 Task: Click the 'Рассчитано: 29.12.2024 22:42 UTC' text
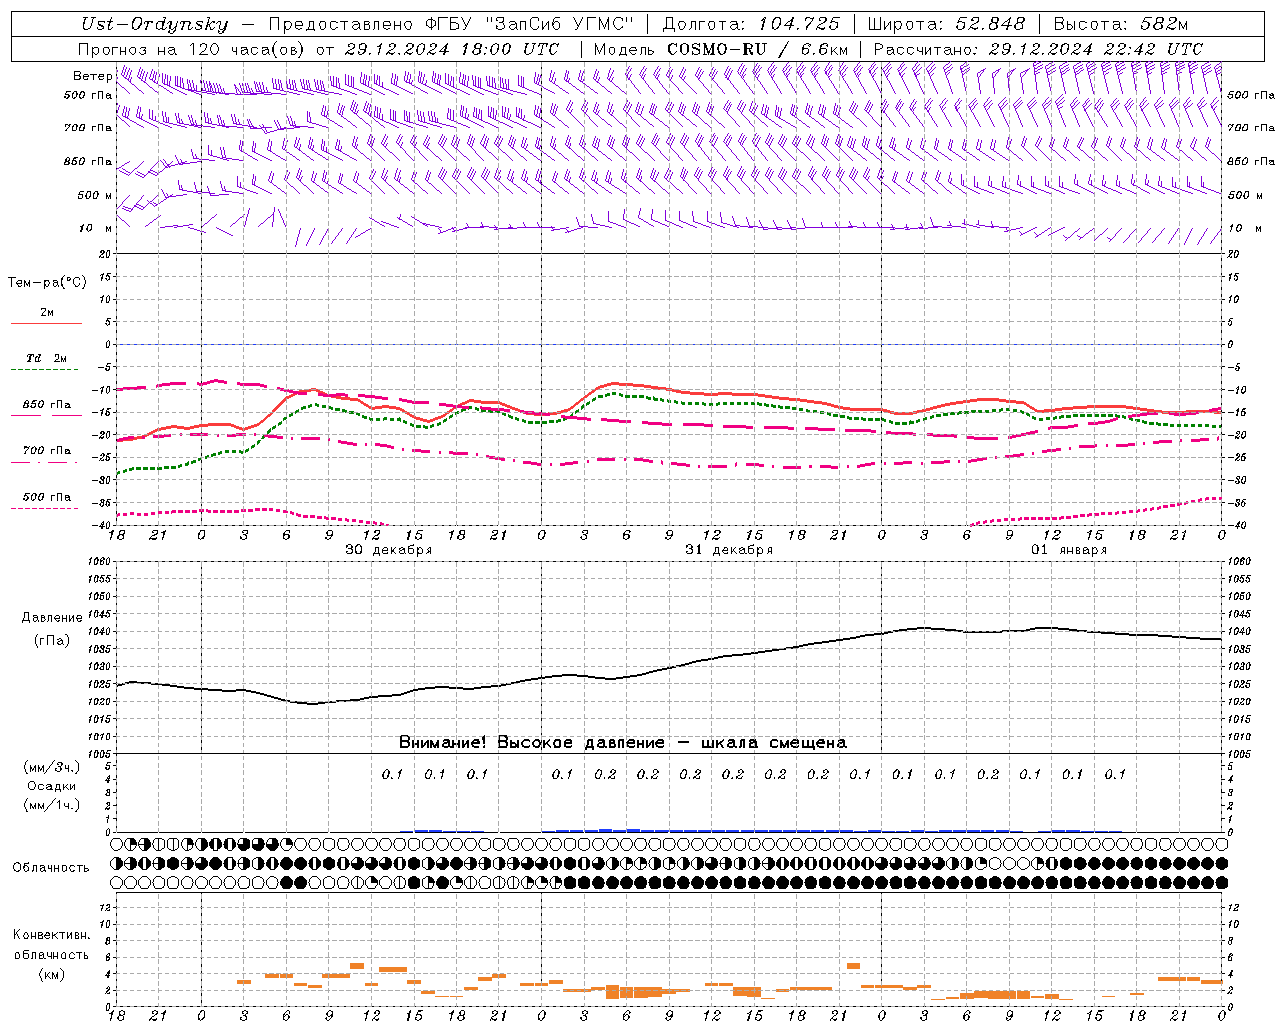click(x=1038, y=49)
